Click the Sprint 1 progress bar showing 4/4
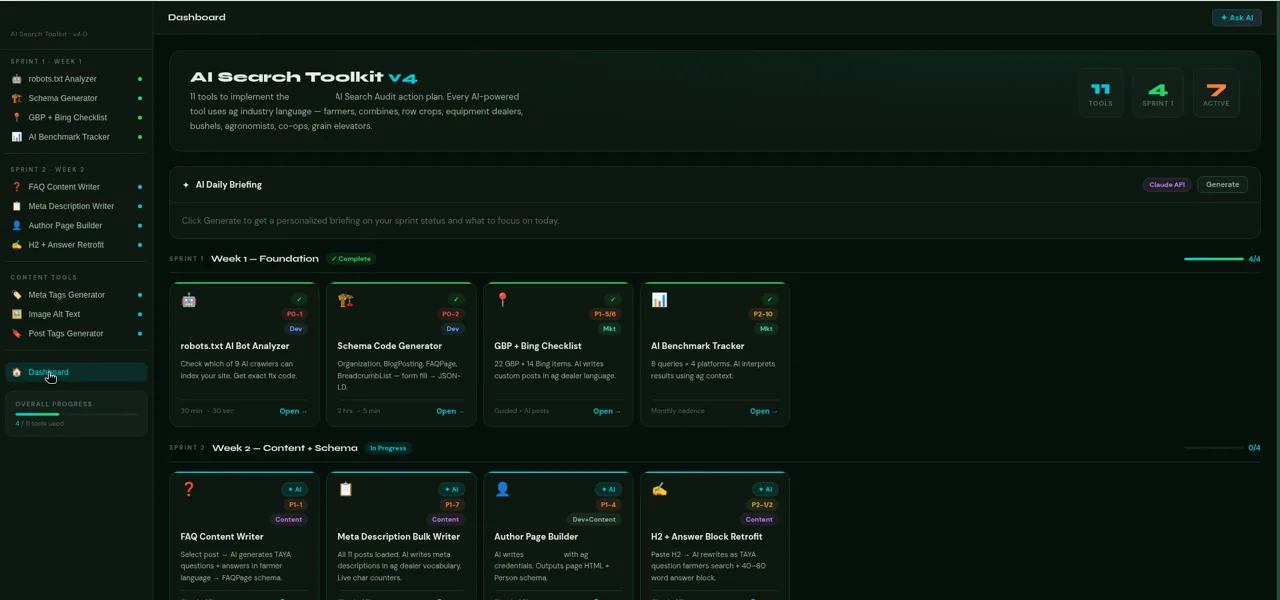1280x600 pixels. pyautogui.click(x=1214, y=259)
